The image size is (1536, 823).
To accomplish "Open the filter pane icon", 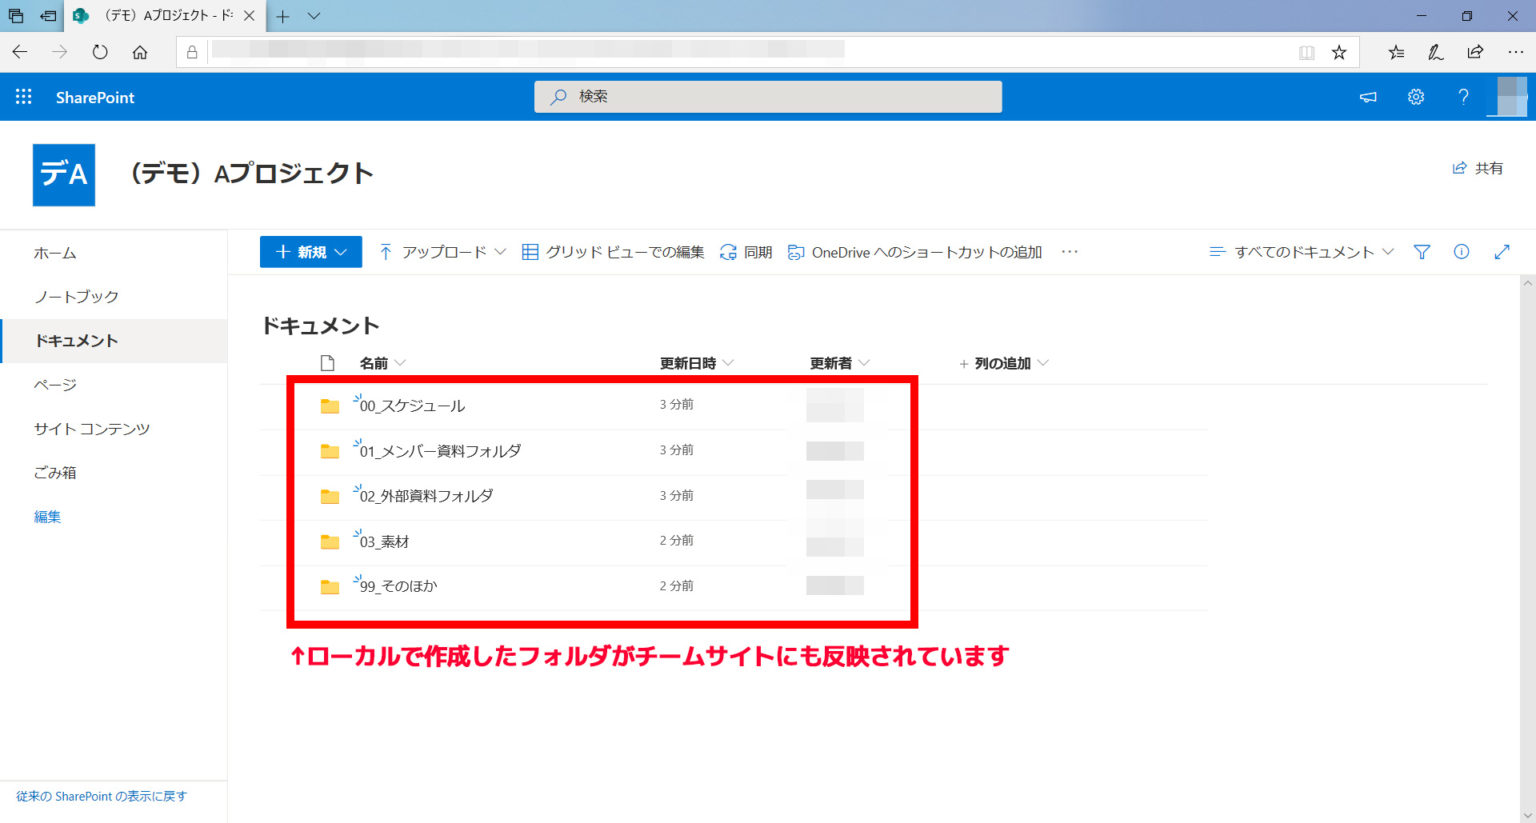I will pyautogui.click(x=1421, y=252).
